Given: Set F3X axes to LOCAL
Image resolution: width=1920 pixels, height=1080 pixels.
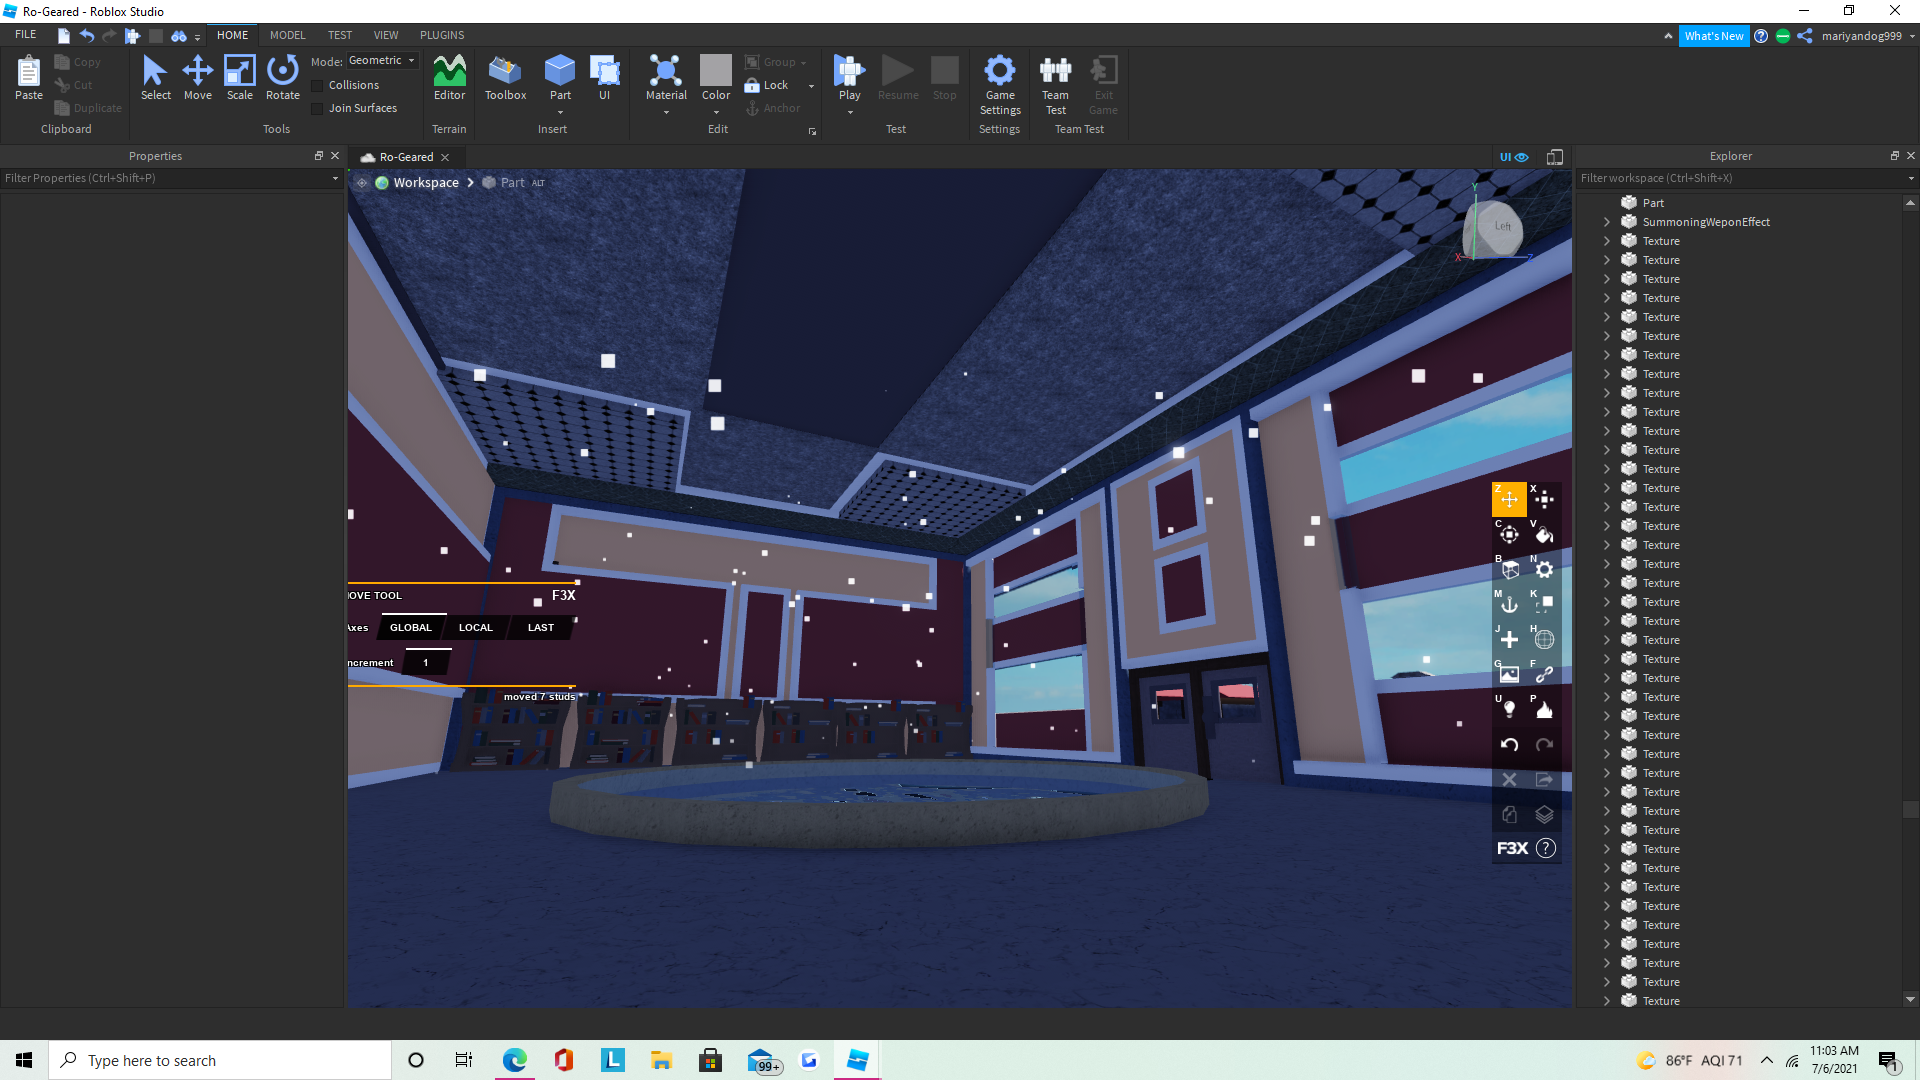Looking at the screenshot, I should (476, 628).
